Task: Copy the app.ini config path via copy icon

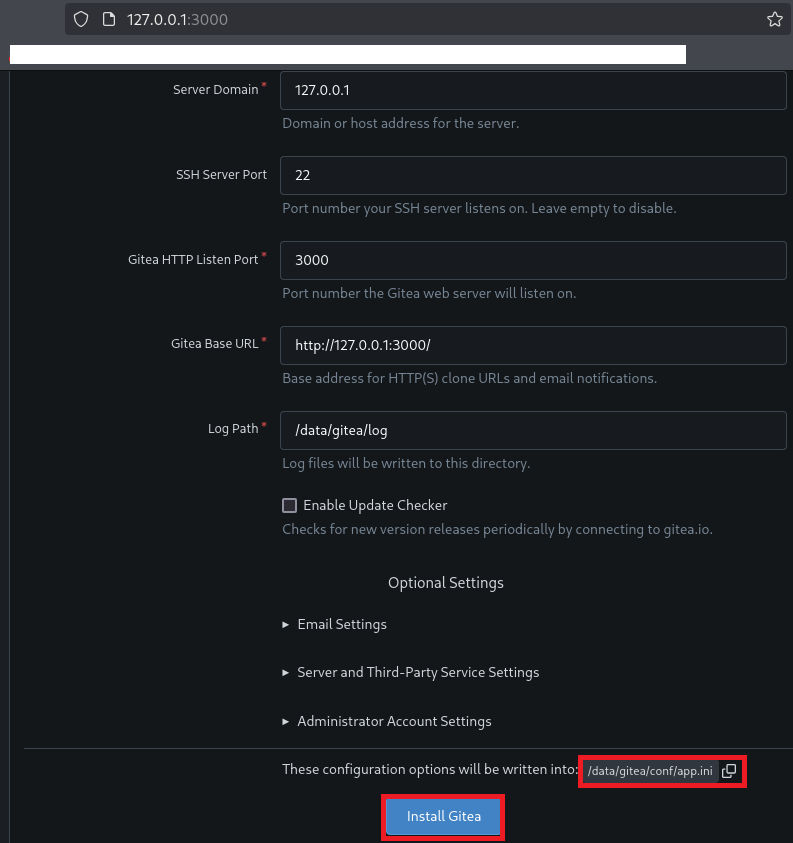Action: click(x=729, y=770)
